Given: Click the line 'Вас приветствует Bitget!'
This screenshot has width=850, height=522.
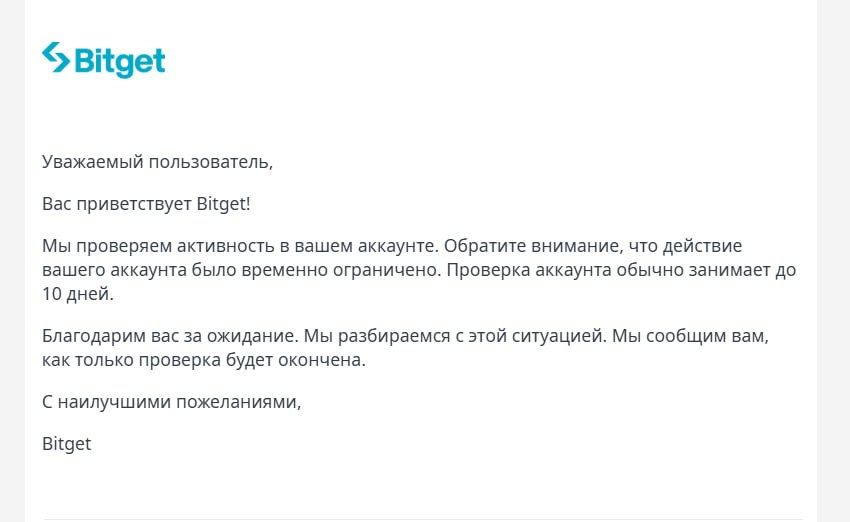Looking at the screenshot, I should coord(146,204).
